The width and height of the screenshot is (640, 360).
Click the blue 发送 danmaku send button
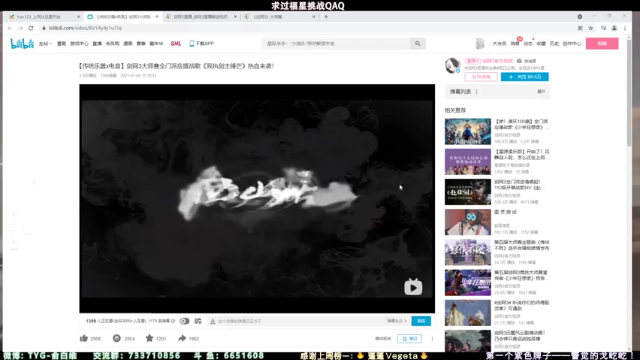421,321
